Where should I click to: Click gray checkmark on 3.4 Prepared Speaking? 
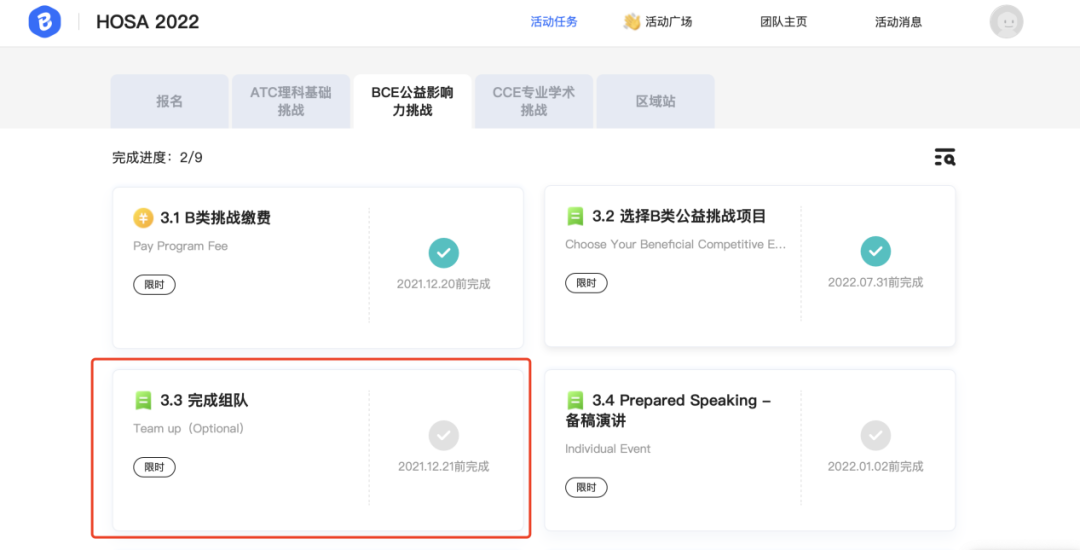tap(875, 435)
